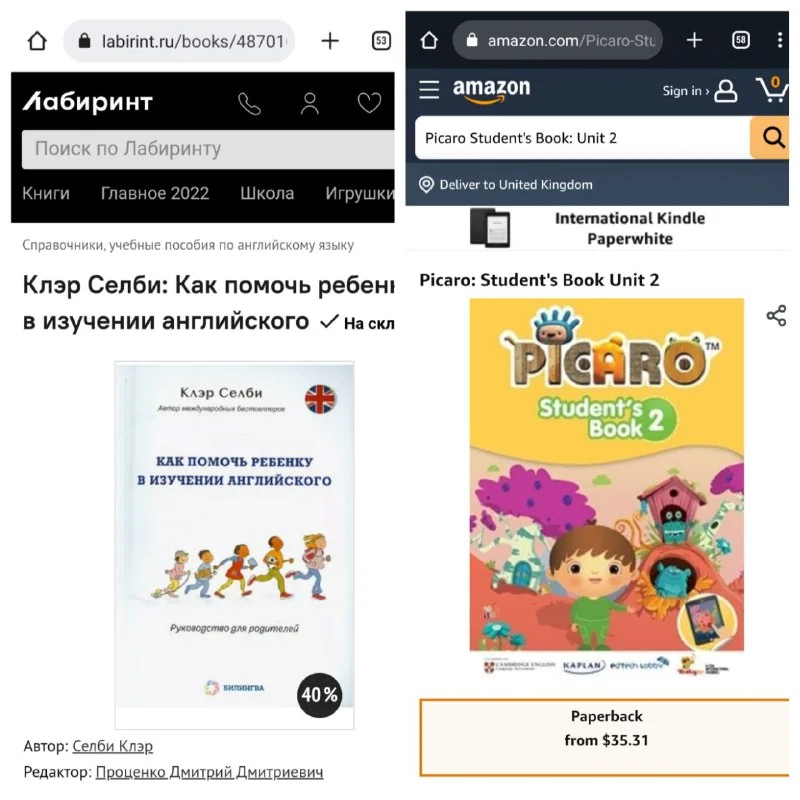Open the tab switcher showing 58 tabs
800x800 pixels.
[740, 40]
